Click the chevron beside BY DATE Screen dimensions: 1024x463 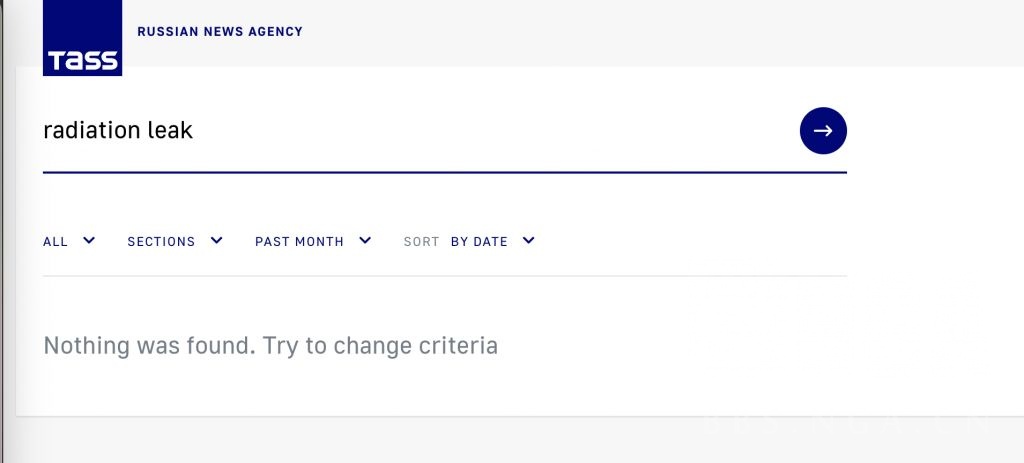click(x=528, y=240)
